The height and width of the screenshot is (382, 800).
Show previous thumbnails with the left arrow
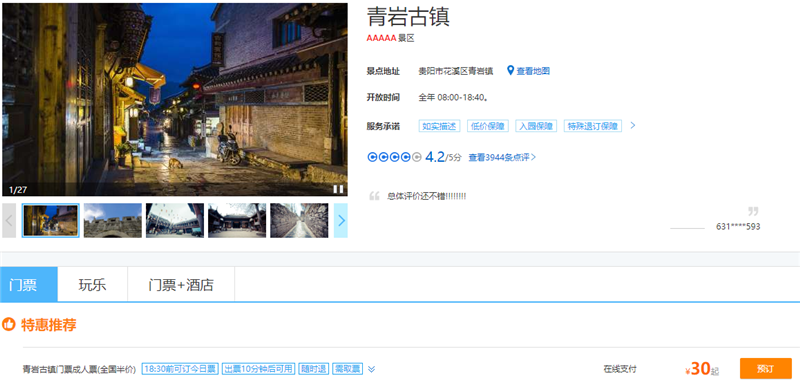9,220
